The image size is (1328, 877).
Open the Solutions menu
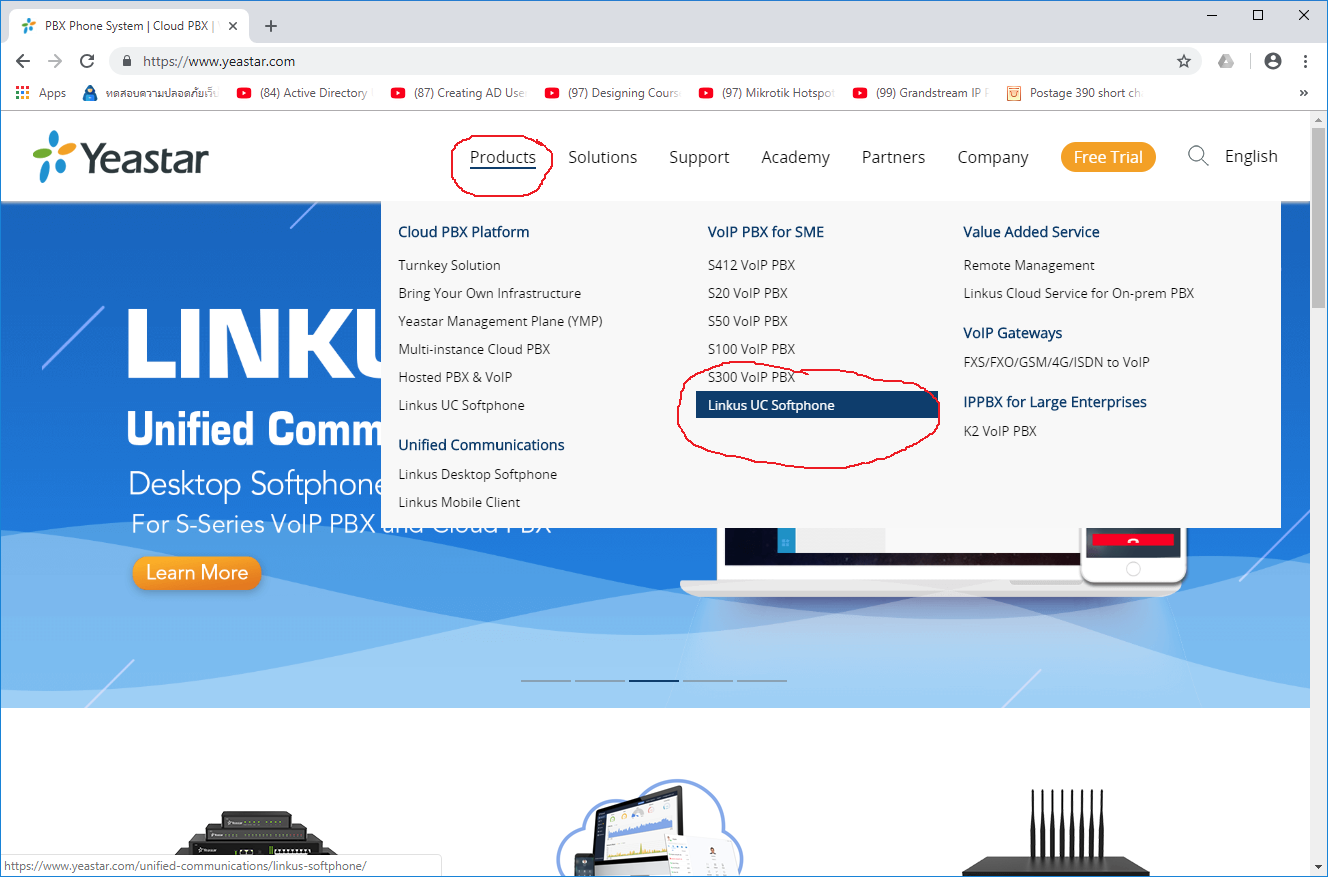pos(603,157)
